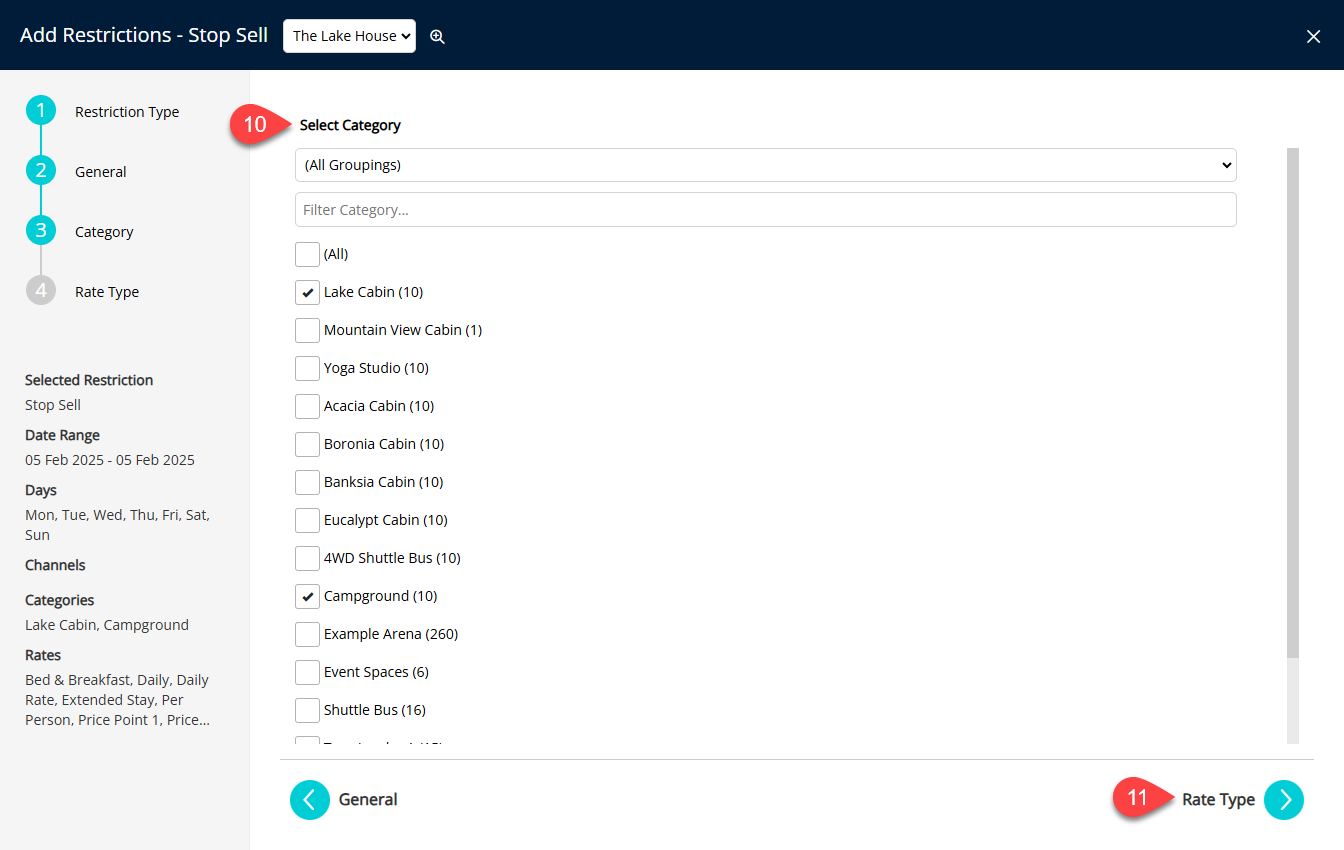Select the Acacia Cabin (10) checkbox
The image size is (1344, 850).
pyautogui.click(x=307, y=406)
